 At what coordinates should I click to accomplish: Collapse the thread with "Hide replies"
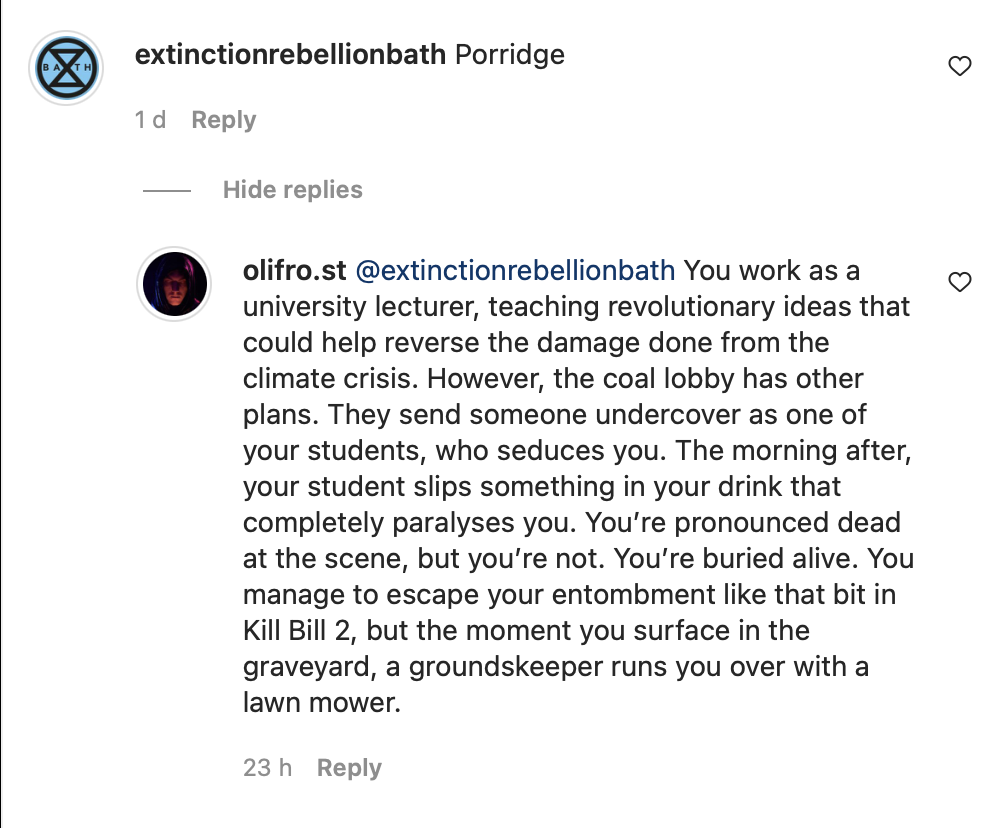tap(292, 190)
